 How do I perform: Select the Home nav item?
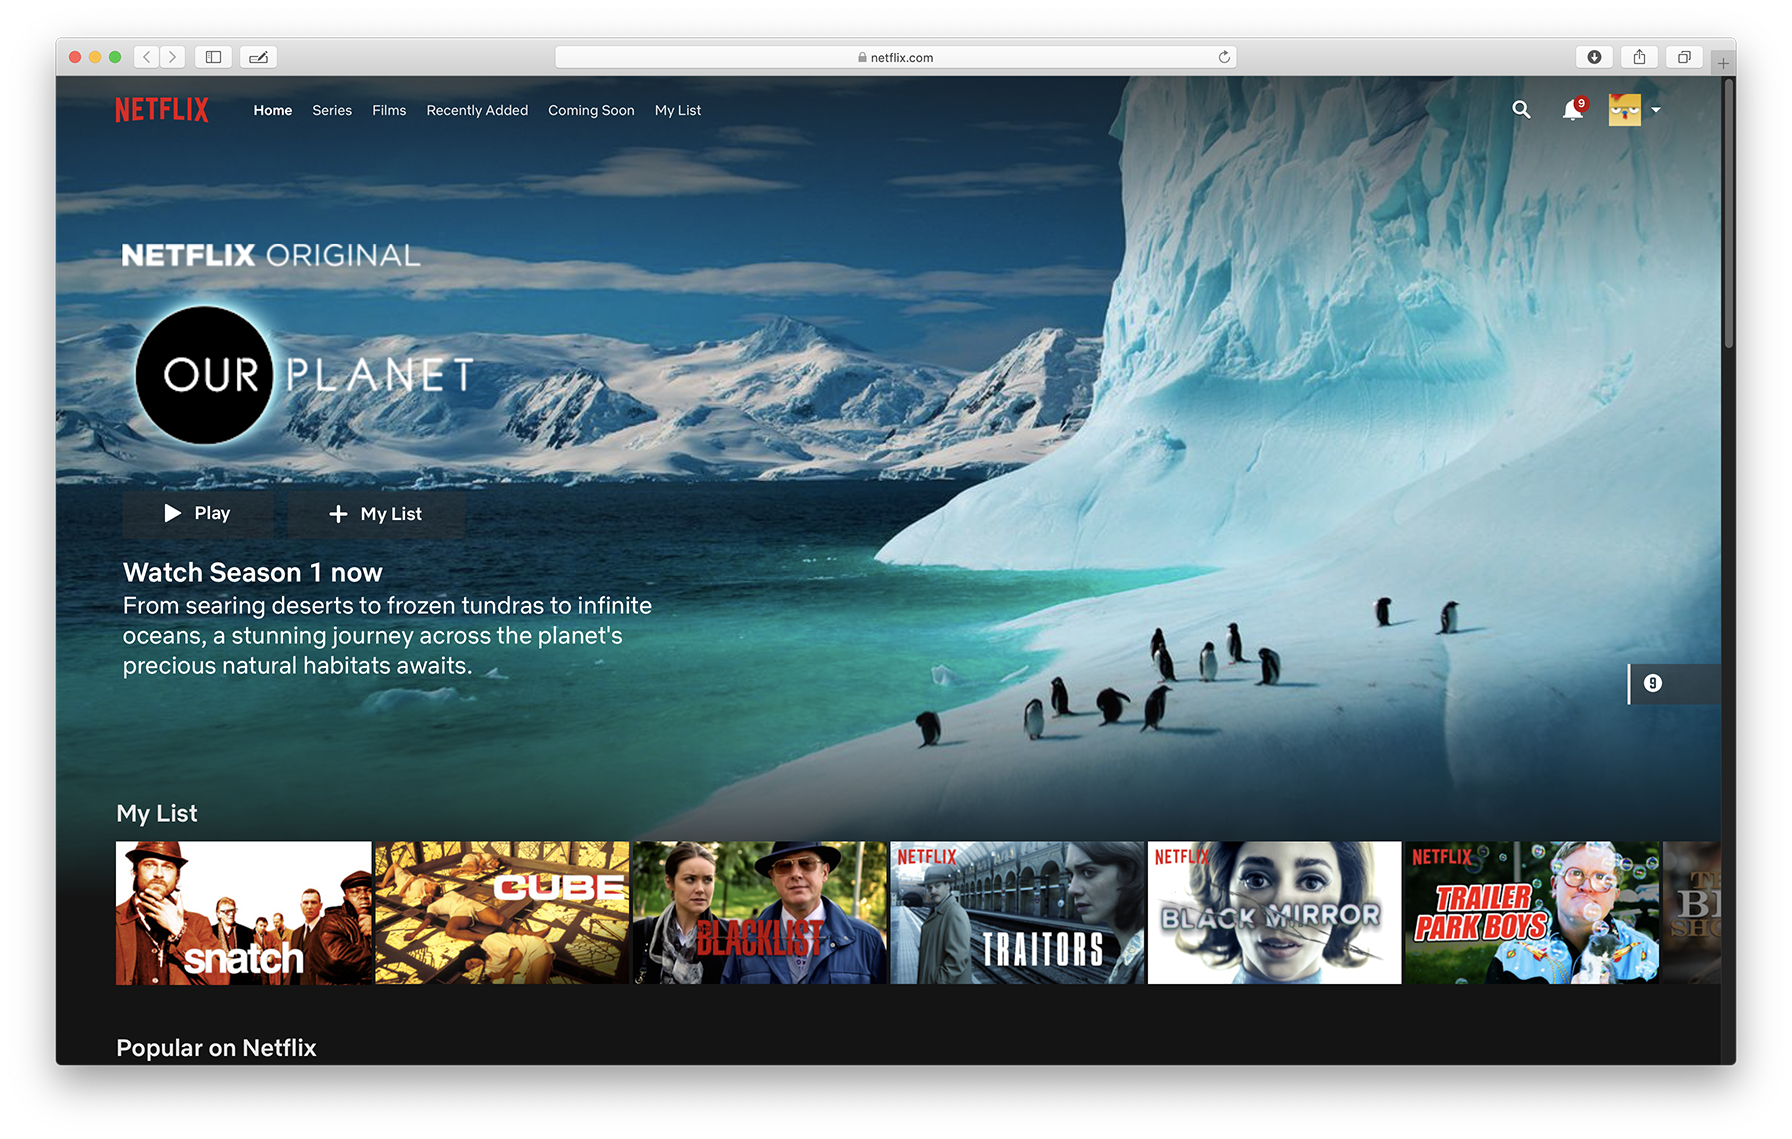pyautogui.click(x=273, y=110)
